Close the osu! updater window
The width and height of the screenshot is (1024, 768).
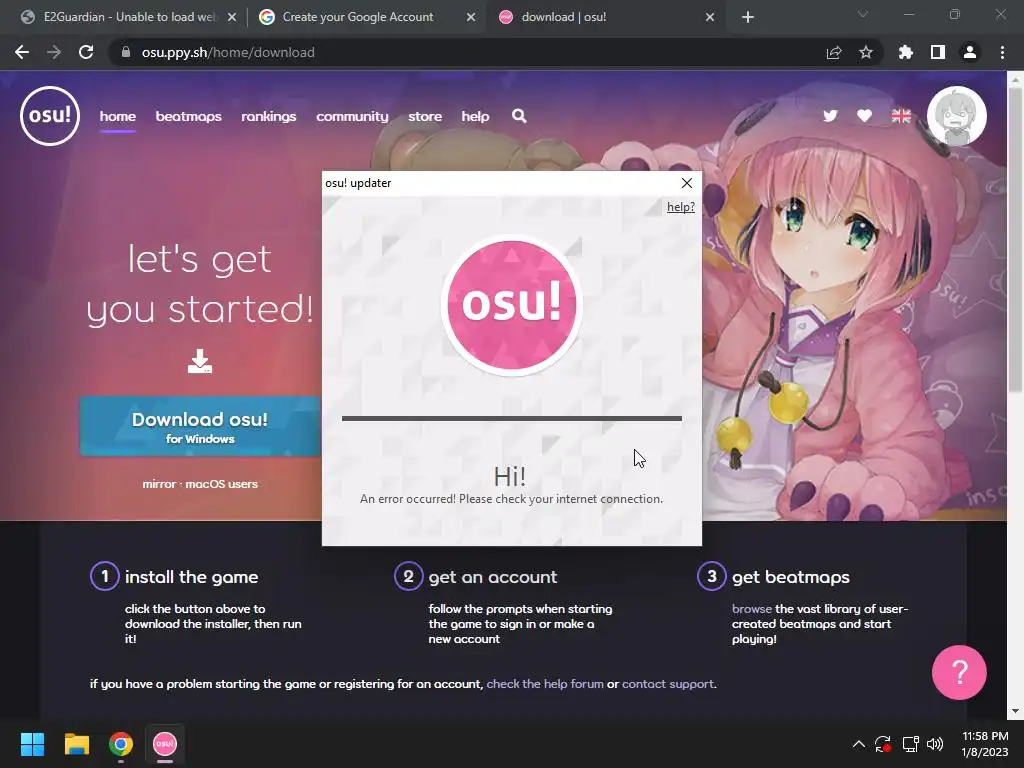[686, 183]
